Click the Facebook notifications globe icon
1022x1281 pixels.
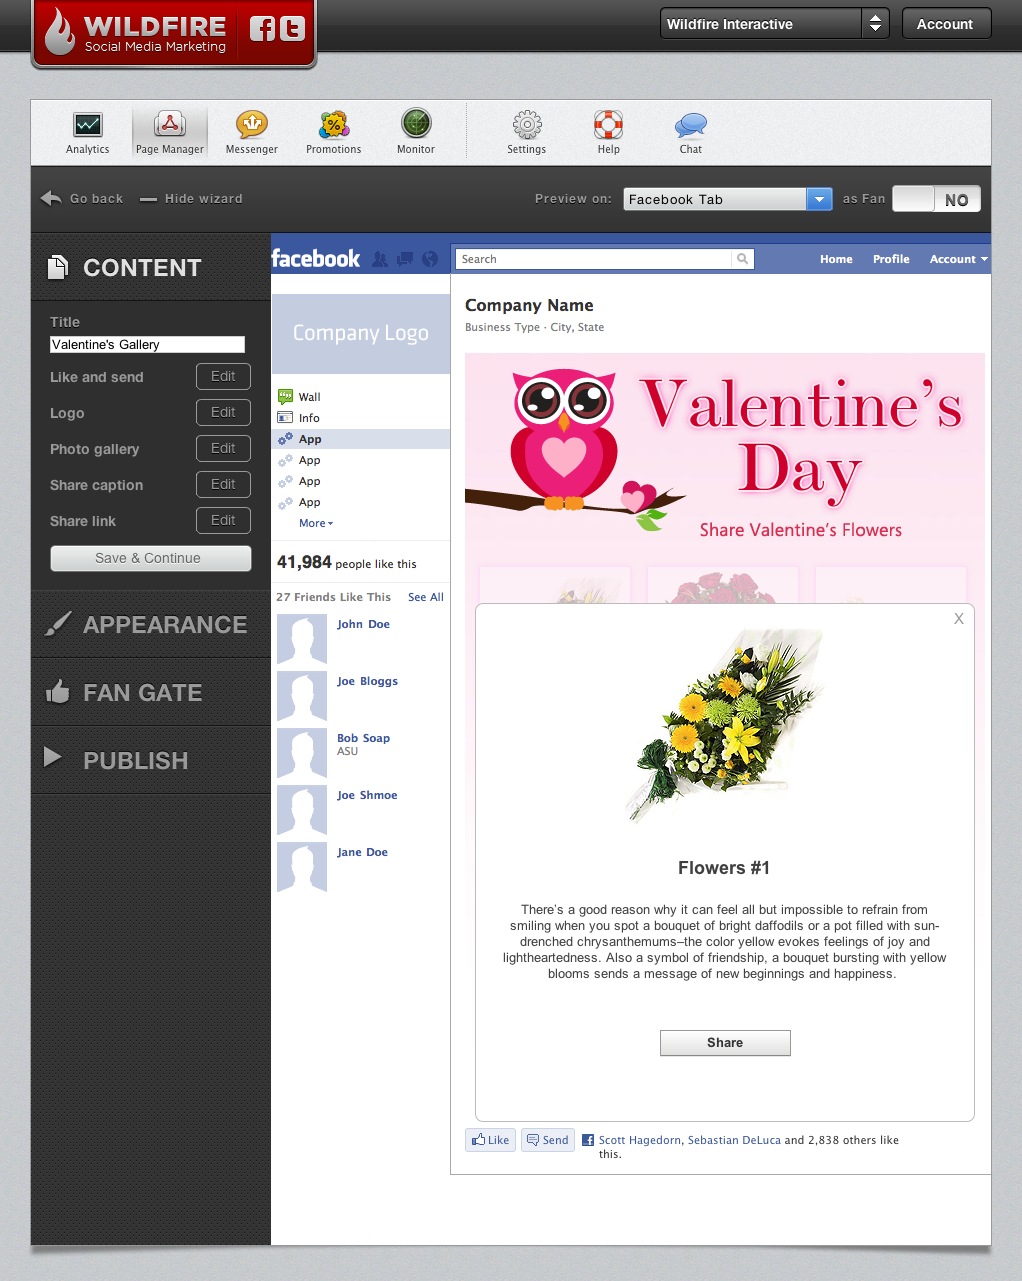[430, 259]
